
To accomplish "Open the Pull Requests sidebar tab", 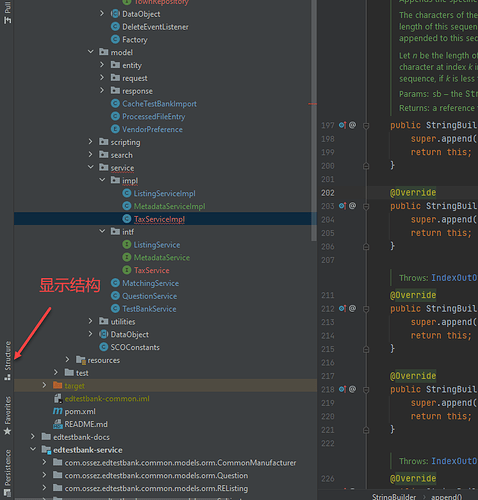I will coord(7,12).
